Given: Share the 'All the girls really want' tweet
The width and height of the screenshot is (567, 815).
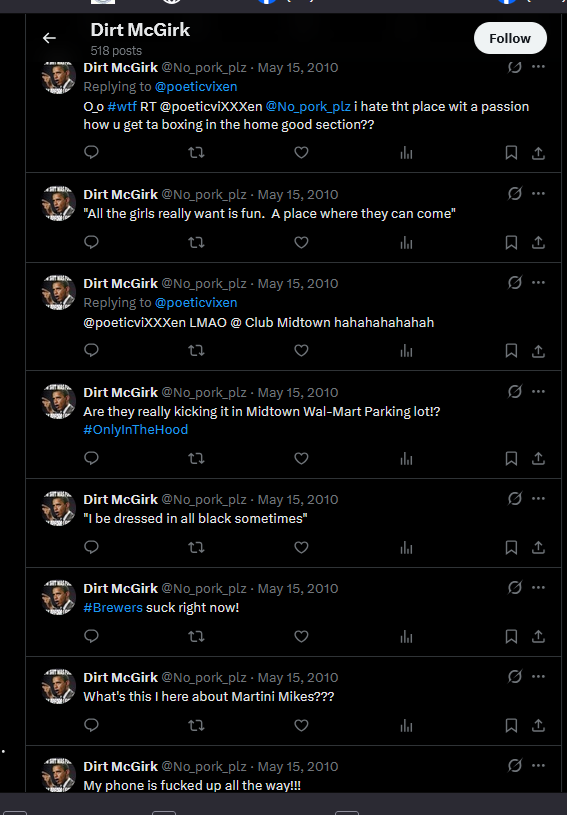Looking at the screenshot, I should [538, 242].
